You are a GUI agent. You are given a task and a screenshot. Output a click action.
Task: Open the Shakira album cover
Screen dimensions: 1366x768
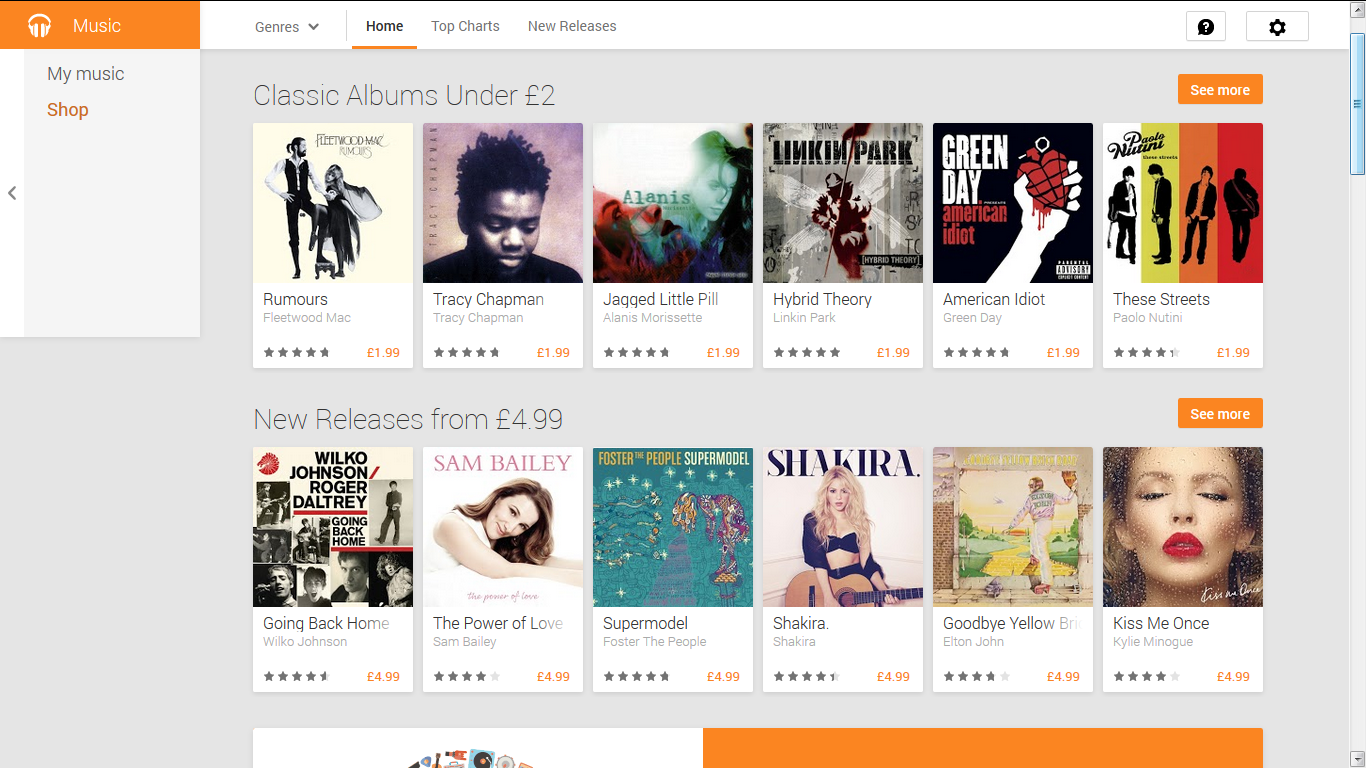(843, 527)
